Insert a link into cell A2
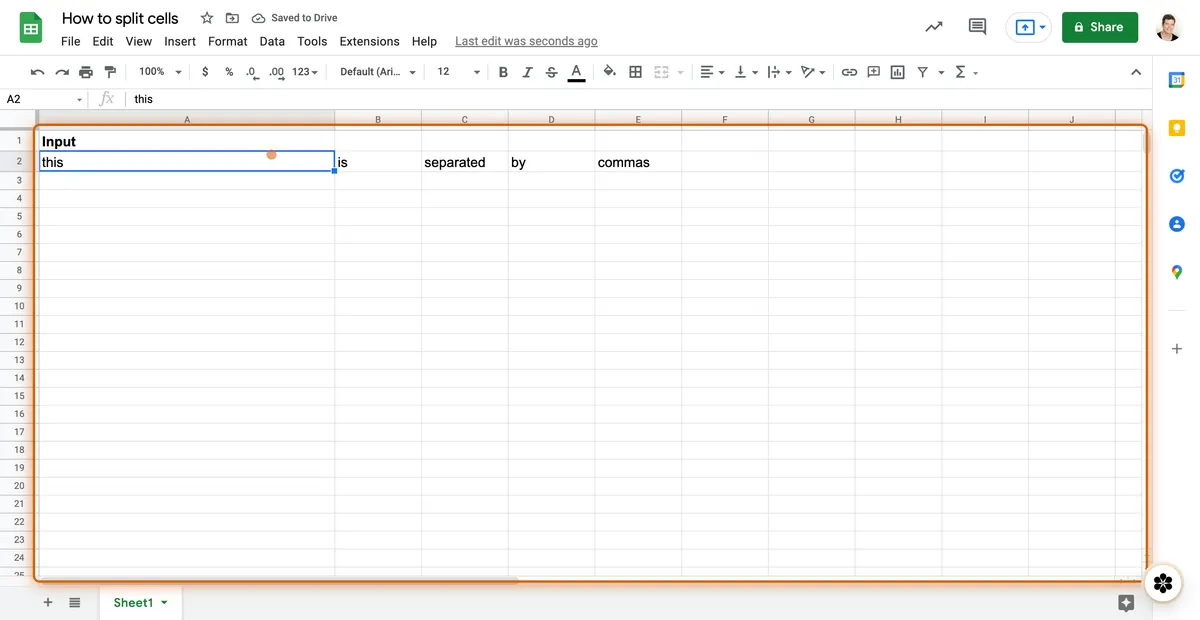Viewport: 1200px width, 620px height. (849, 71)
